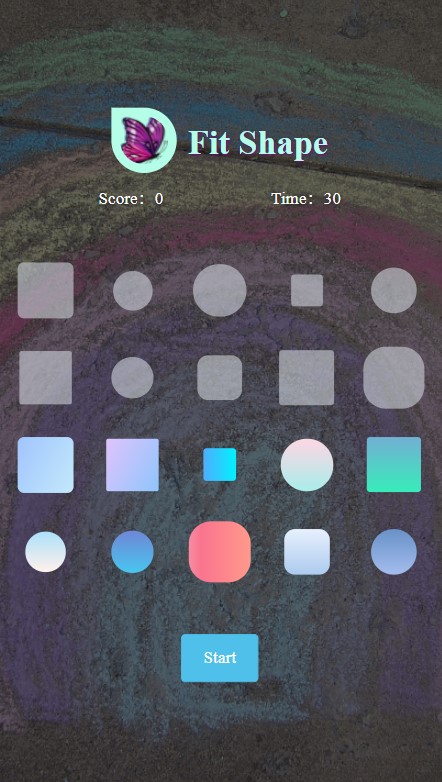Click the blue Start button
442x782 pixels.
220,657
